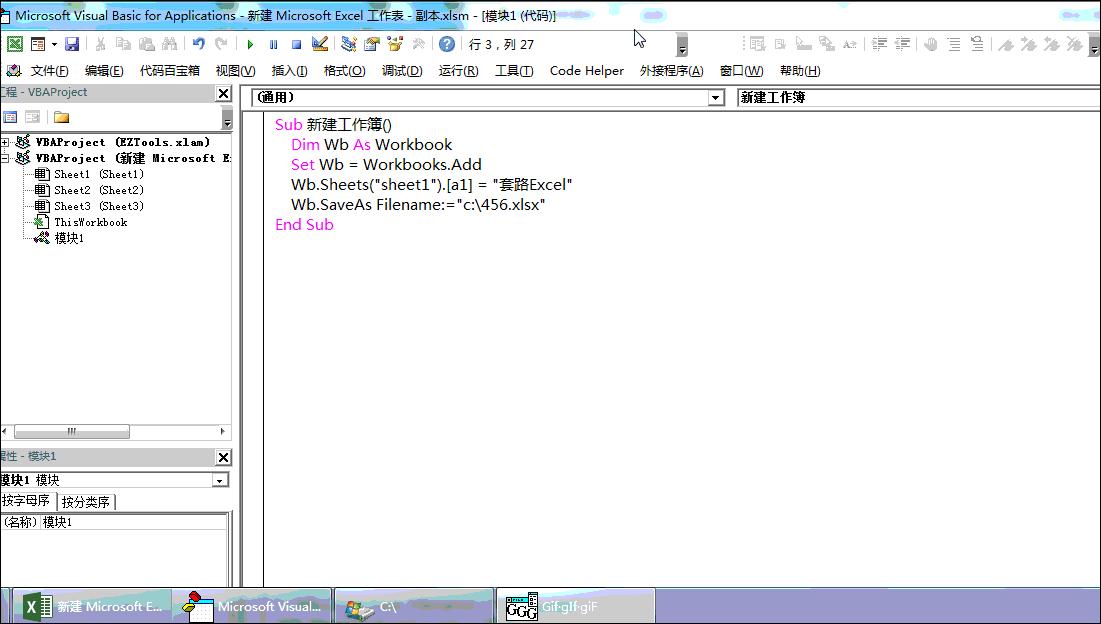Open Find with the binoculars icon

point(169,44)
